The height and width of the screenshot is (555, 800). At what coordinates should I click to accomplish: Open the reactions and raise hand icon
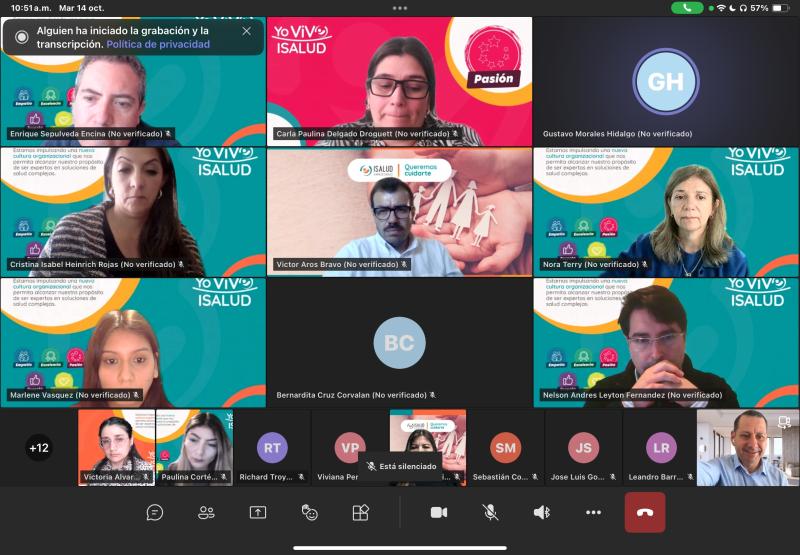(309, 513)
